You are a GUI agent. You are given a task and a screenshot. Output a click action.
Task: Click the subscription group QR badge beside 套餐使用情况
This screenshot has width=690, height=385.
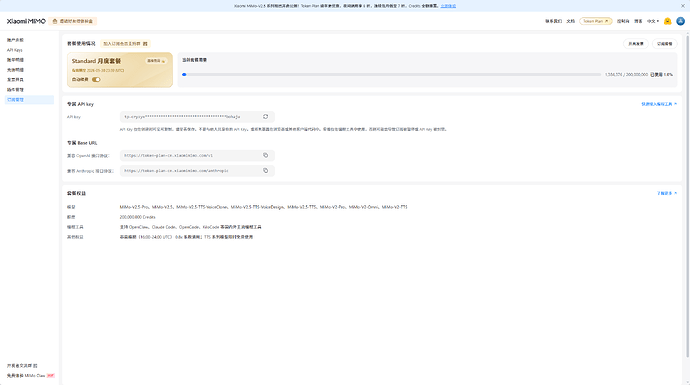[x=125, y=44]
